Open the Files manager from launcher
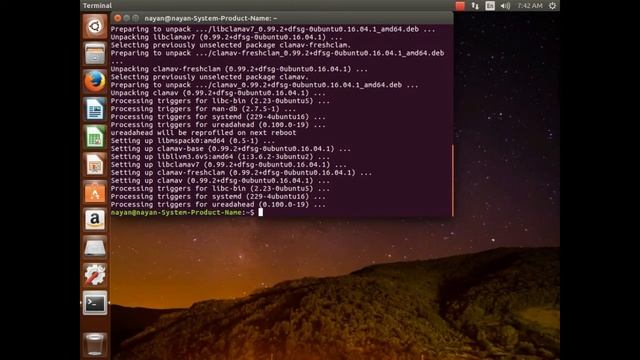This screenshot has width=640, height=360. click(x=95, y=54)
